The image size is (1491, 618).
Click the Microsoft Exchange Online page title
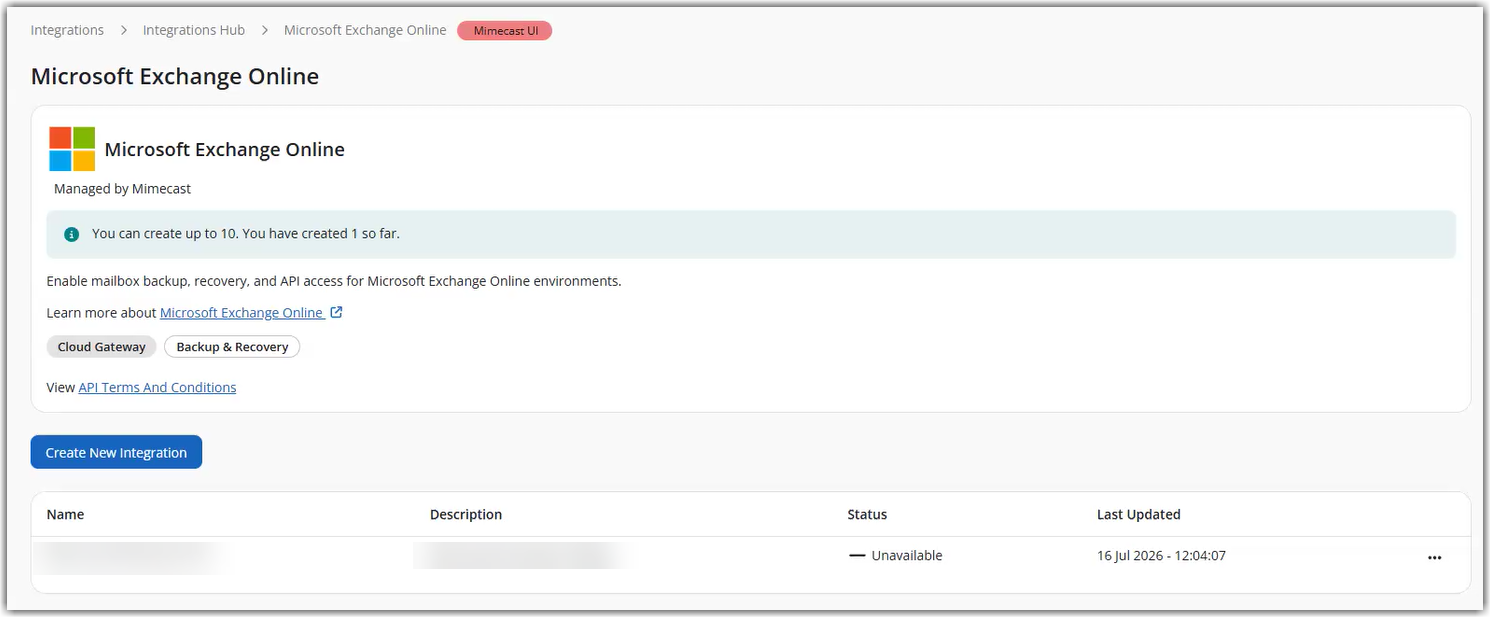click(175, 76)
